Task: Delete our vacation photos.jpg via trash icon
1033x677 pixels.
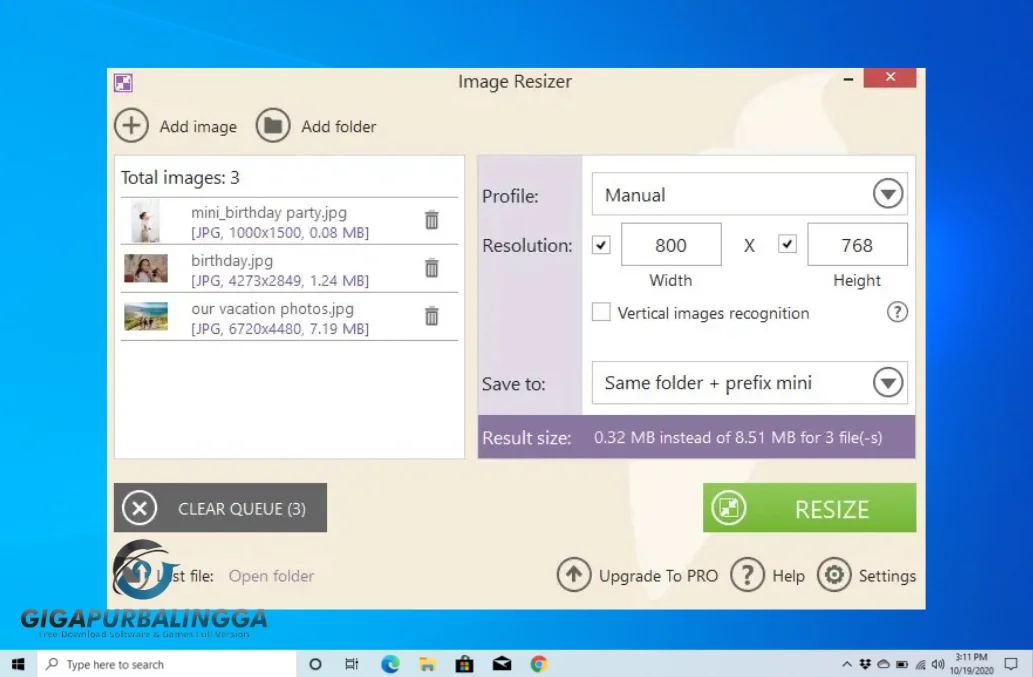Action: (x=431, y=316)
